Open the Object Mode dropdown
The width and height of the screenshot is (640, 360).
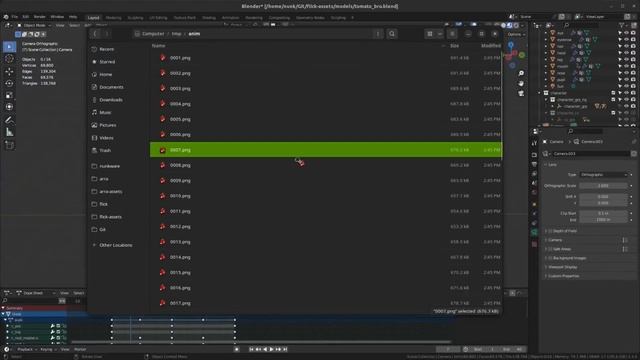(x=34, y=25)
